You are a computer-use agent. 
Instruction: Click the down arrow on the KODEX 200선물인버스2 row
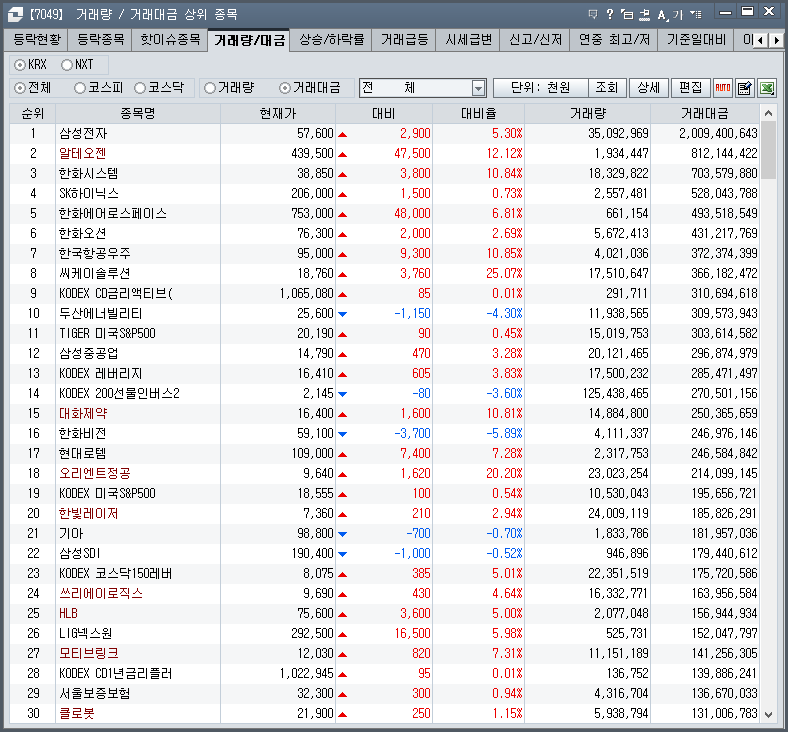click(x=343, y=394)
